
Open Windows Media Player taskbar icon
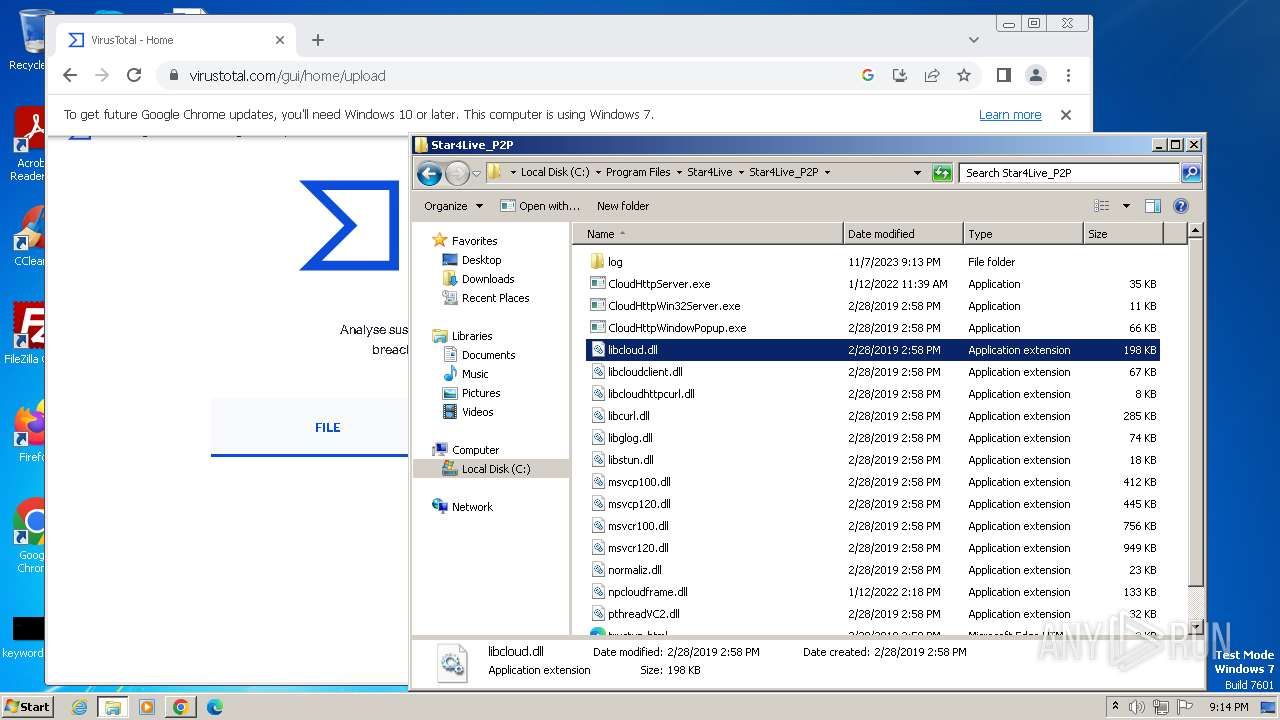pos(146,707)
